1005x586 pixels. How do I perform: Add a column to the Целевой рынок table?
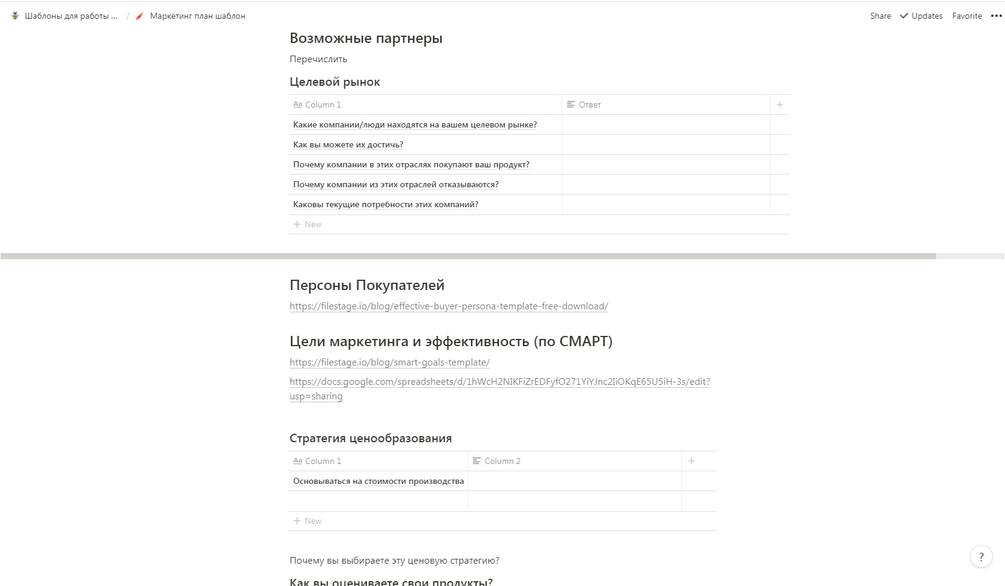coord(779,105)
